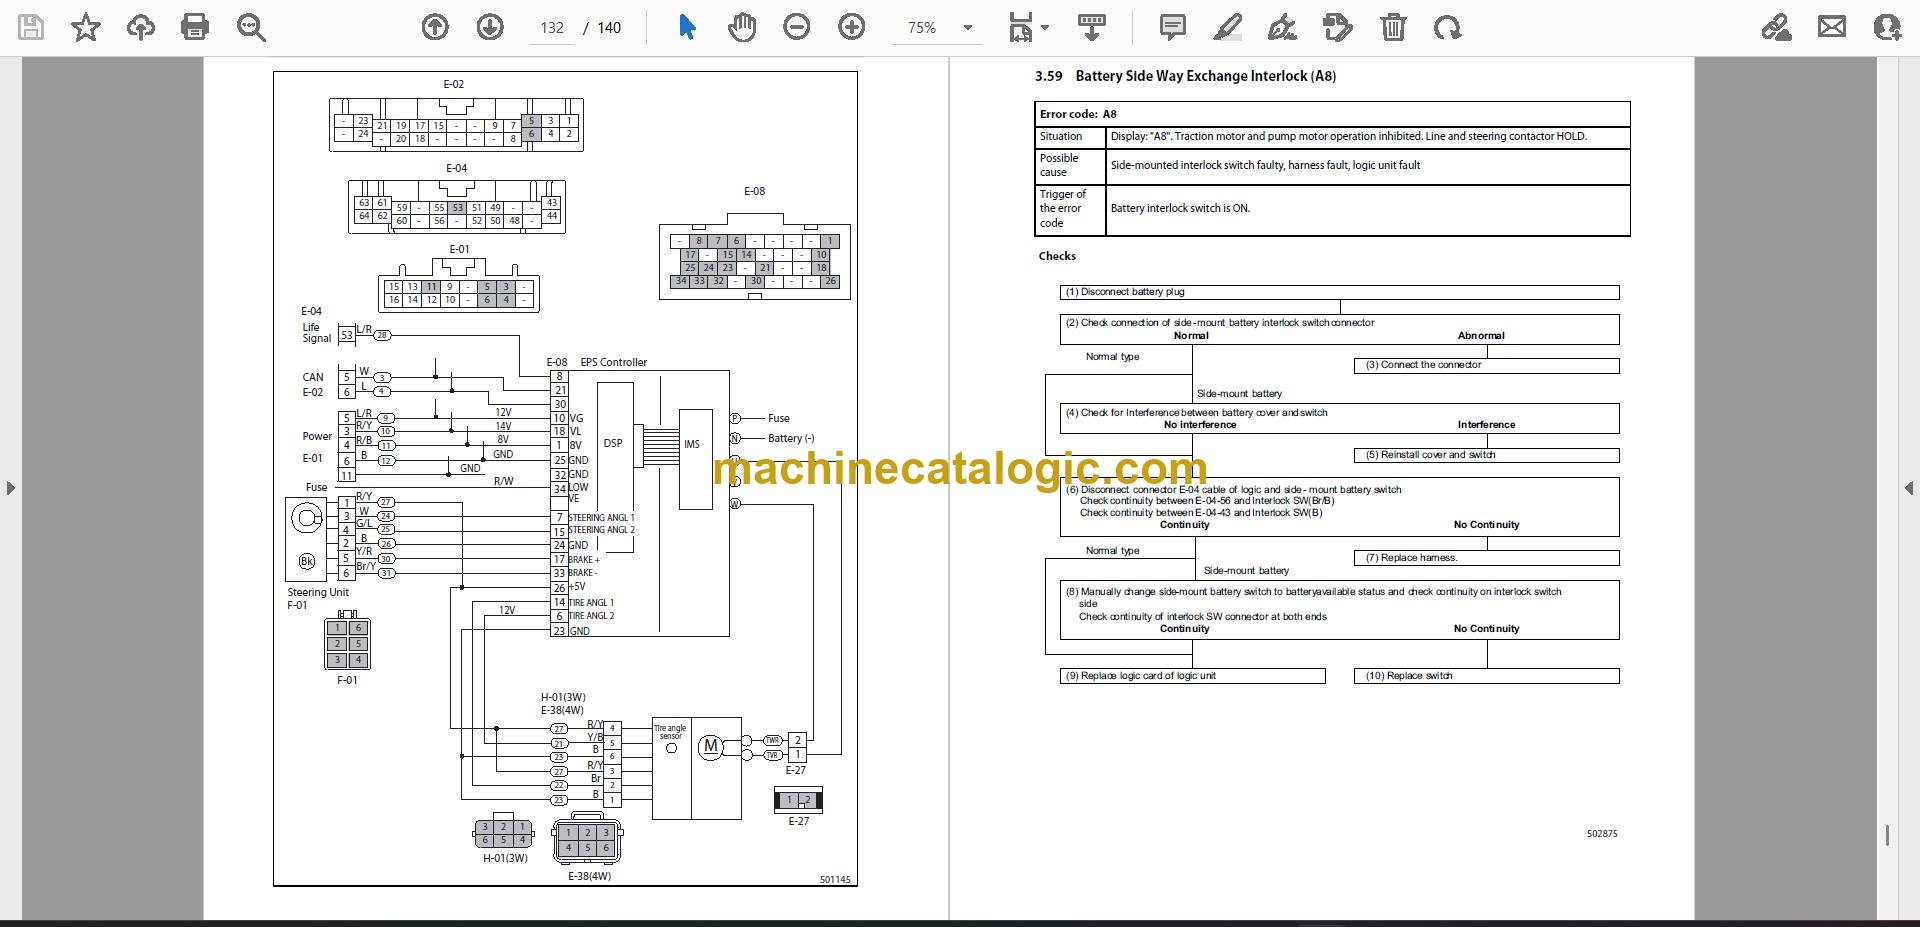
Task: Select the highlight text pen tool
Action: (x=1227, y=27)
